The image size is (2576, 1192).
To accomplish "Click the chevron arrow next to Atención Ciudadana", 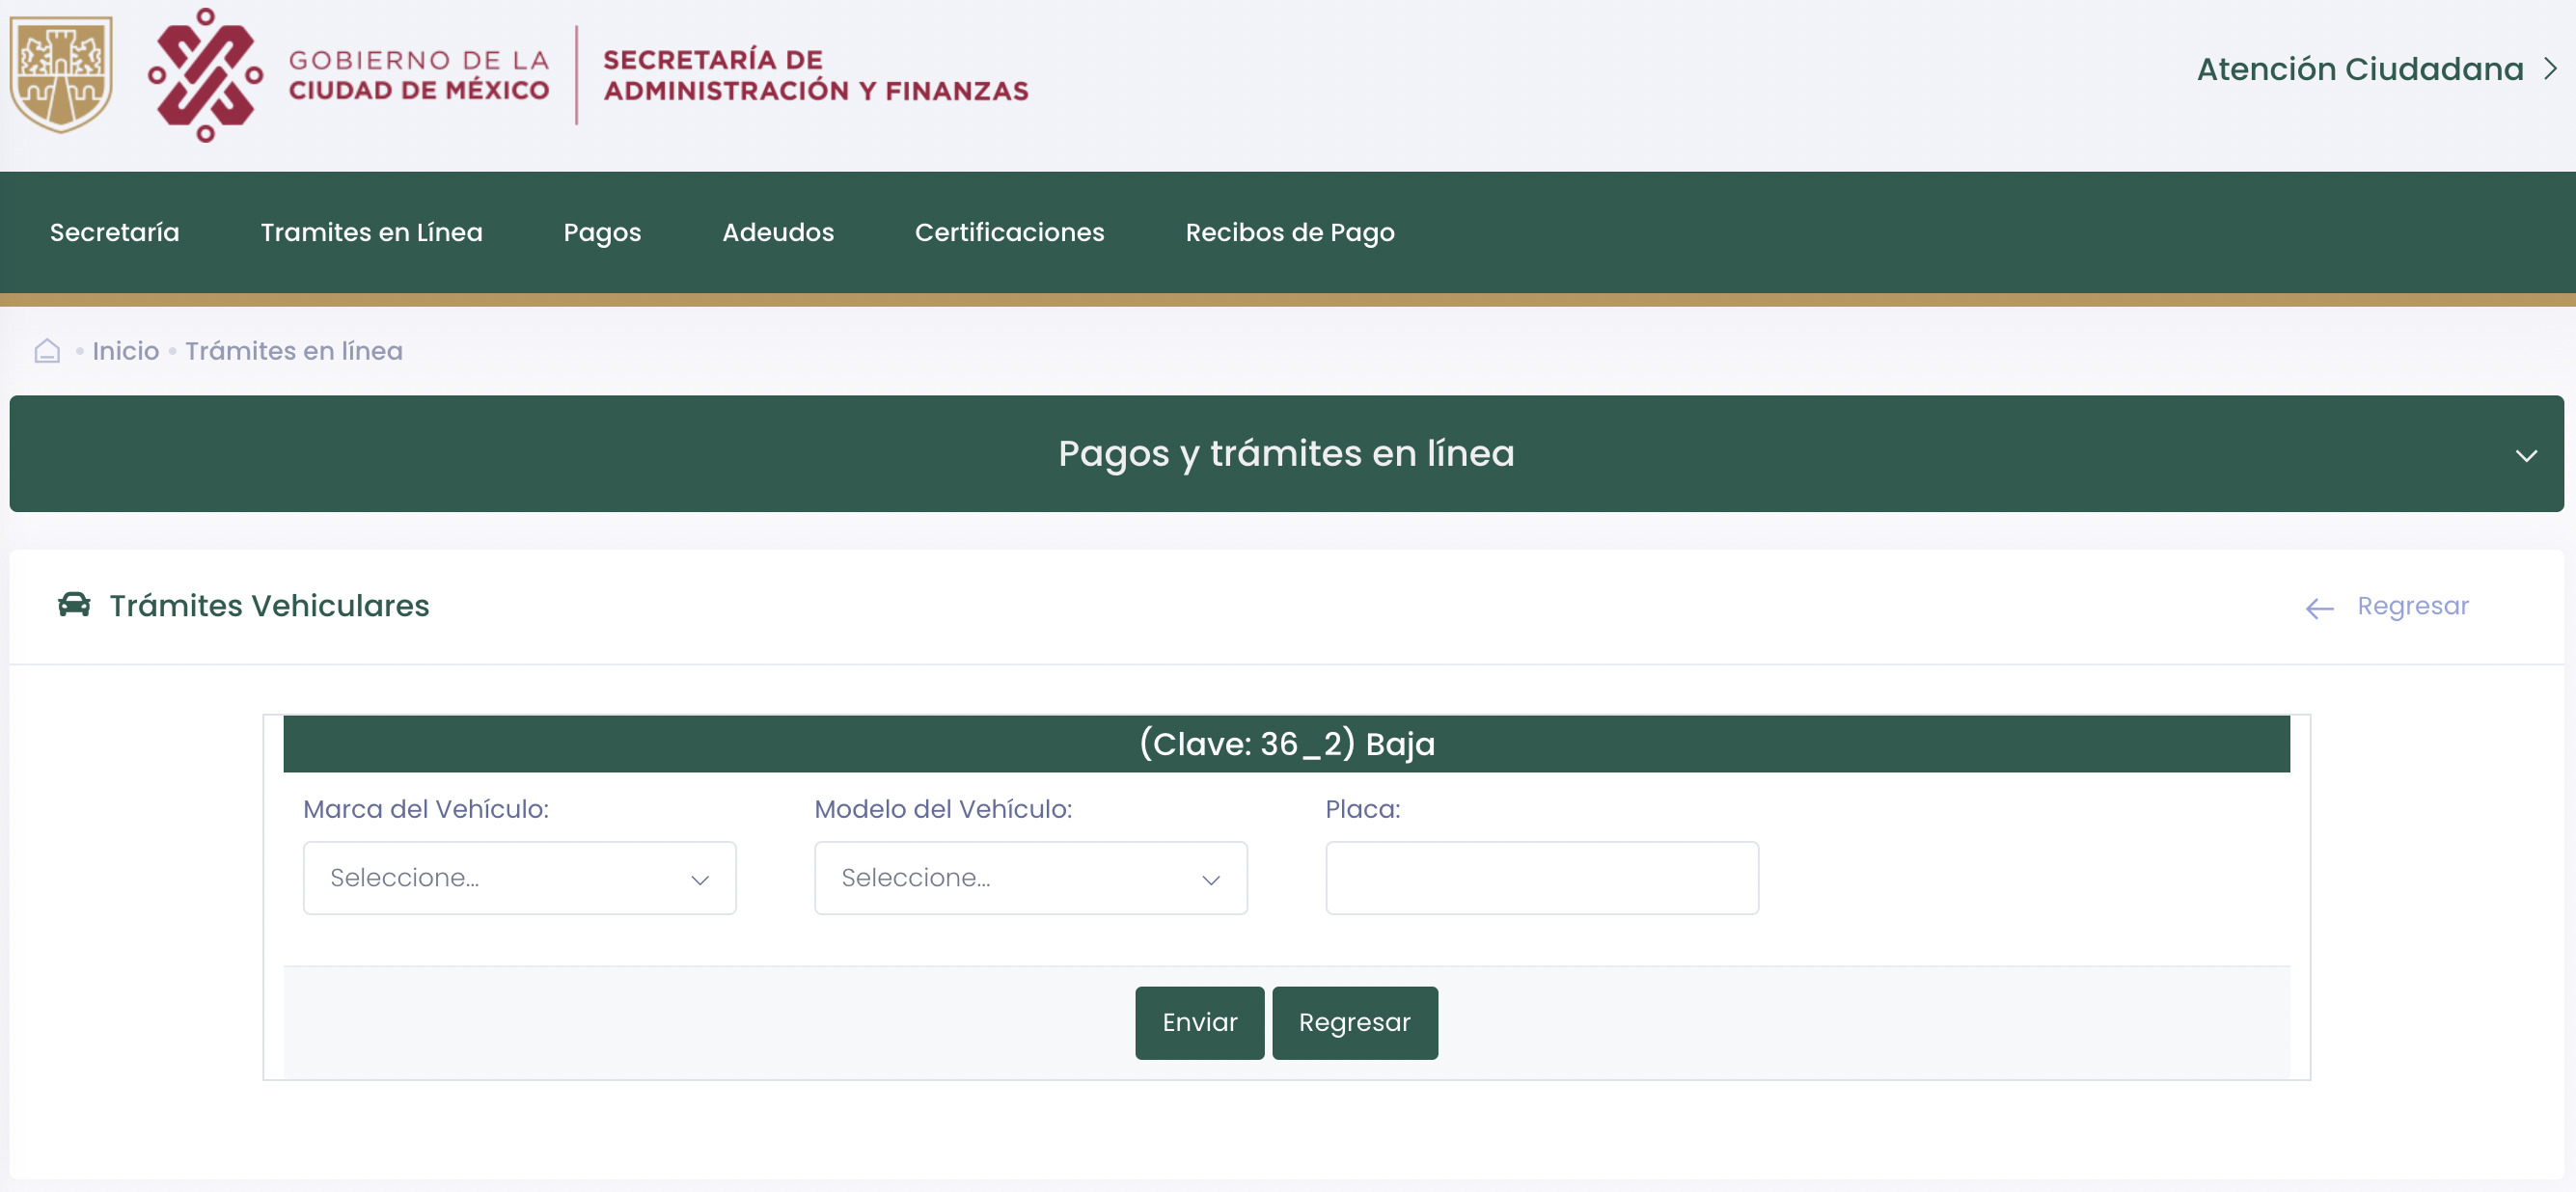I will (x=2550, y=69).
